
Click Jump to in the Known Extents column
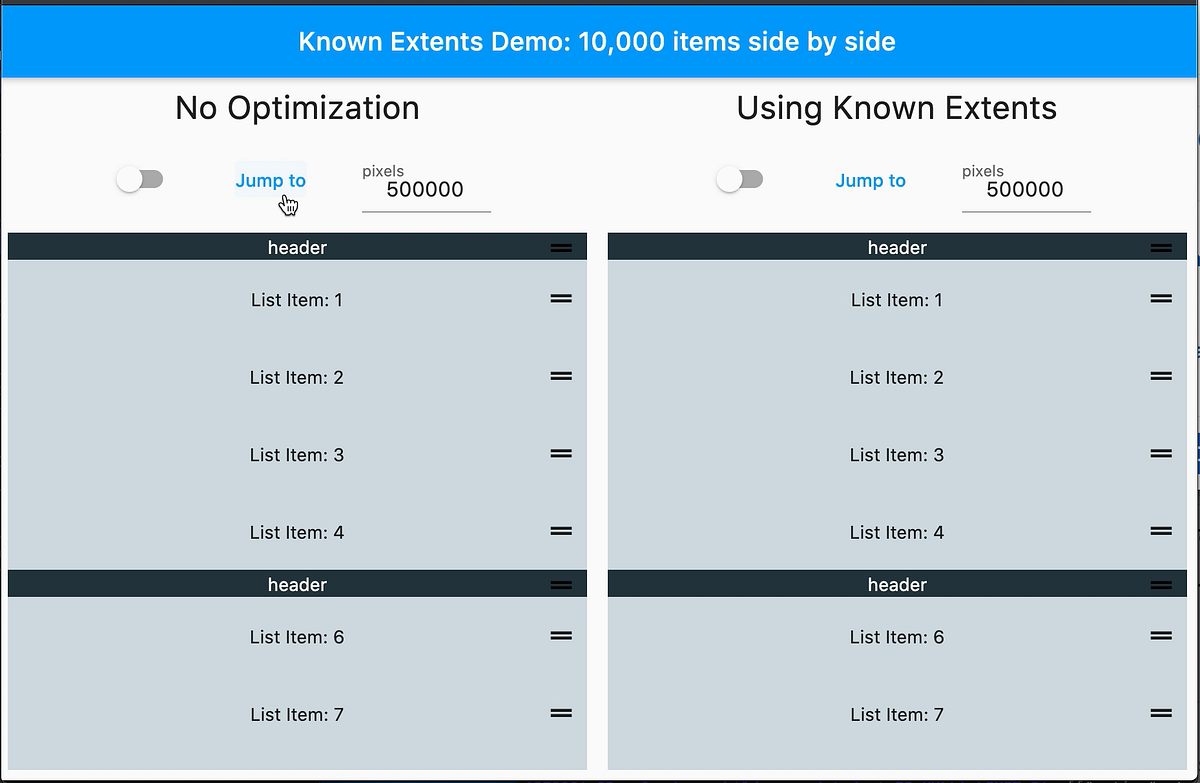pos(870,180)
